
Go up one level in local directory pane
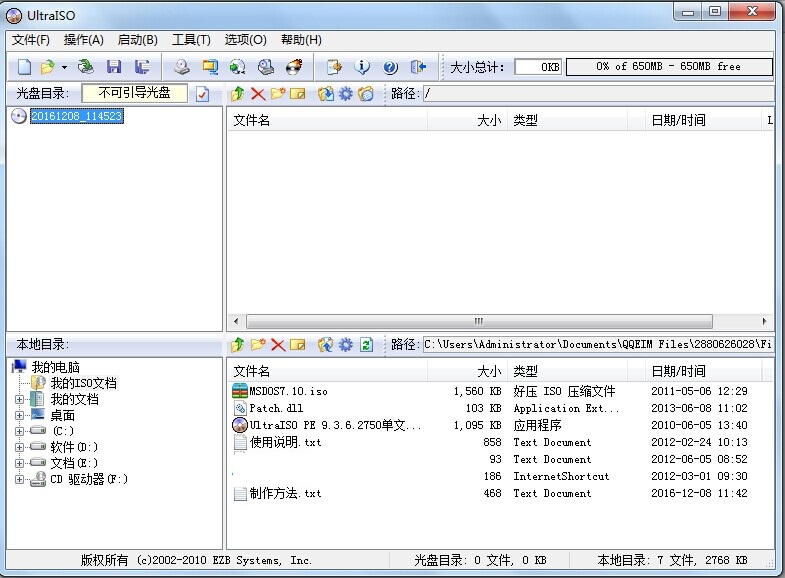(x=238, y=345)
